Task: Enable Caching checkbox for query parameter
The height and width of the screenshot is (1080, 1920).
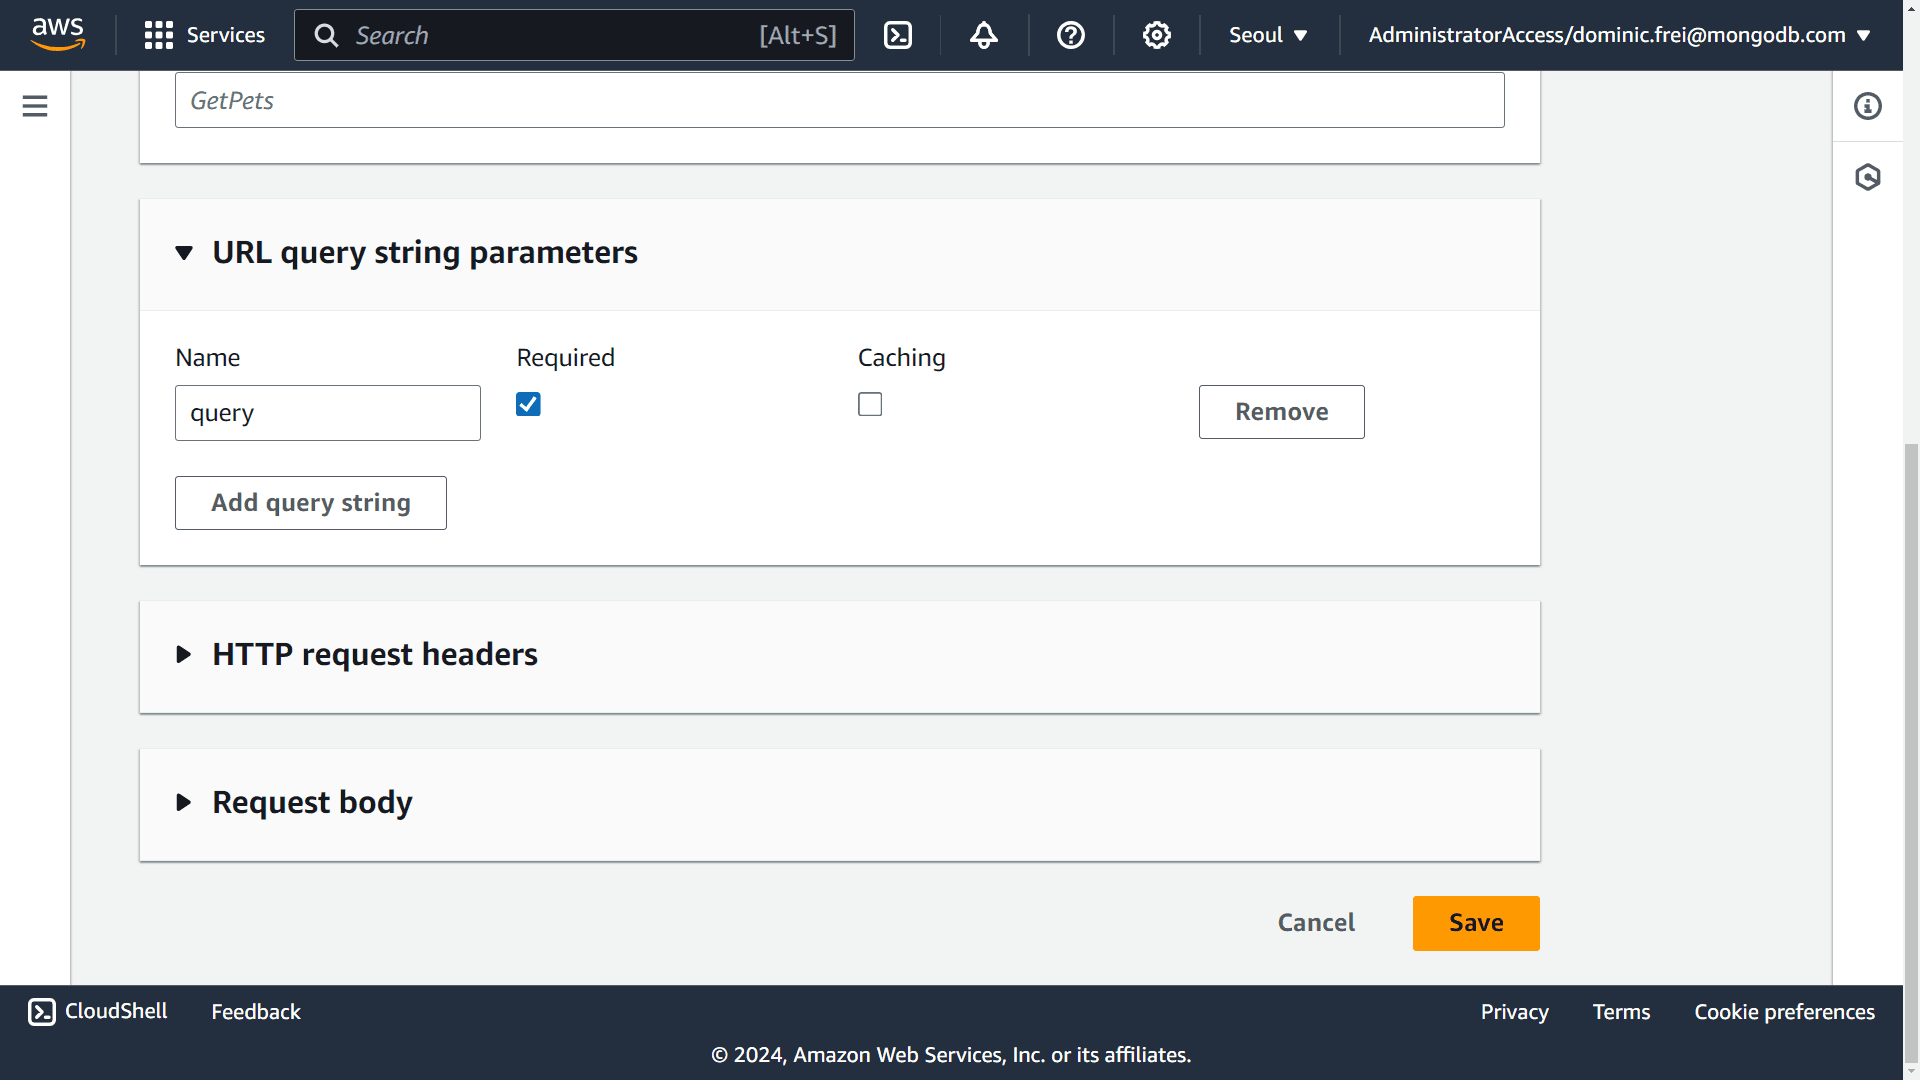Action: [x=869, y=404]
